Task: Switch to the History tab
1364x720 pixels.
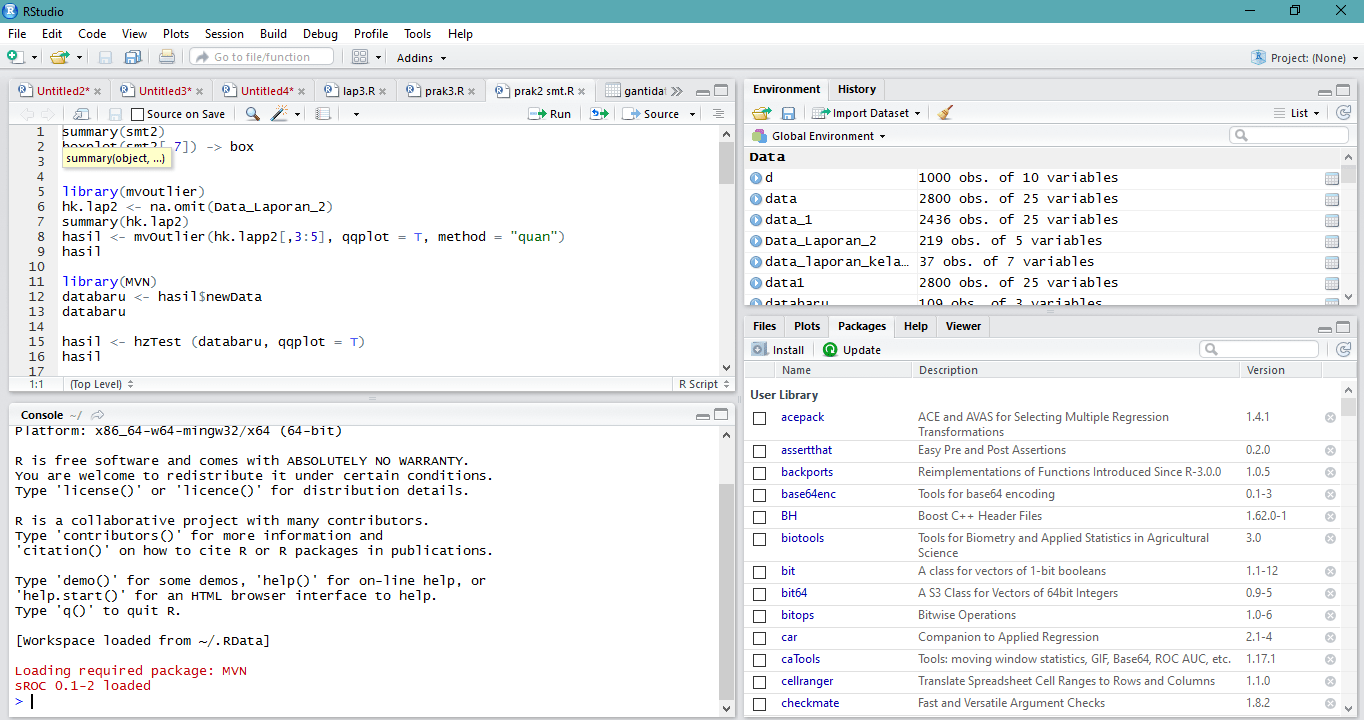Action: pos(856,89)
